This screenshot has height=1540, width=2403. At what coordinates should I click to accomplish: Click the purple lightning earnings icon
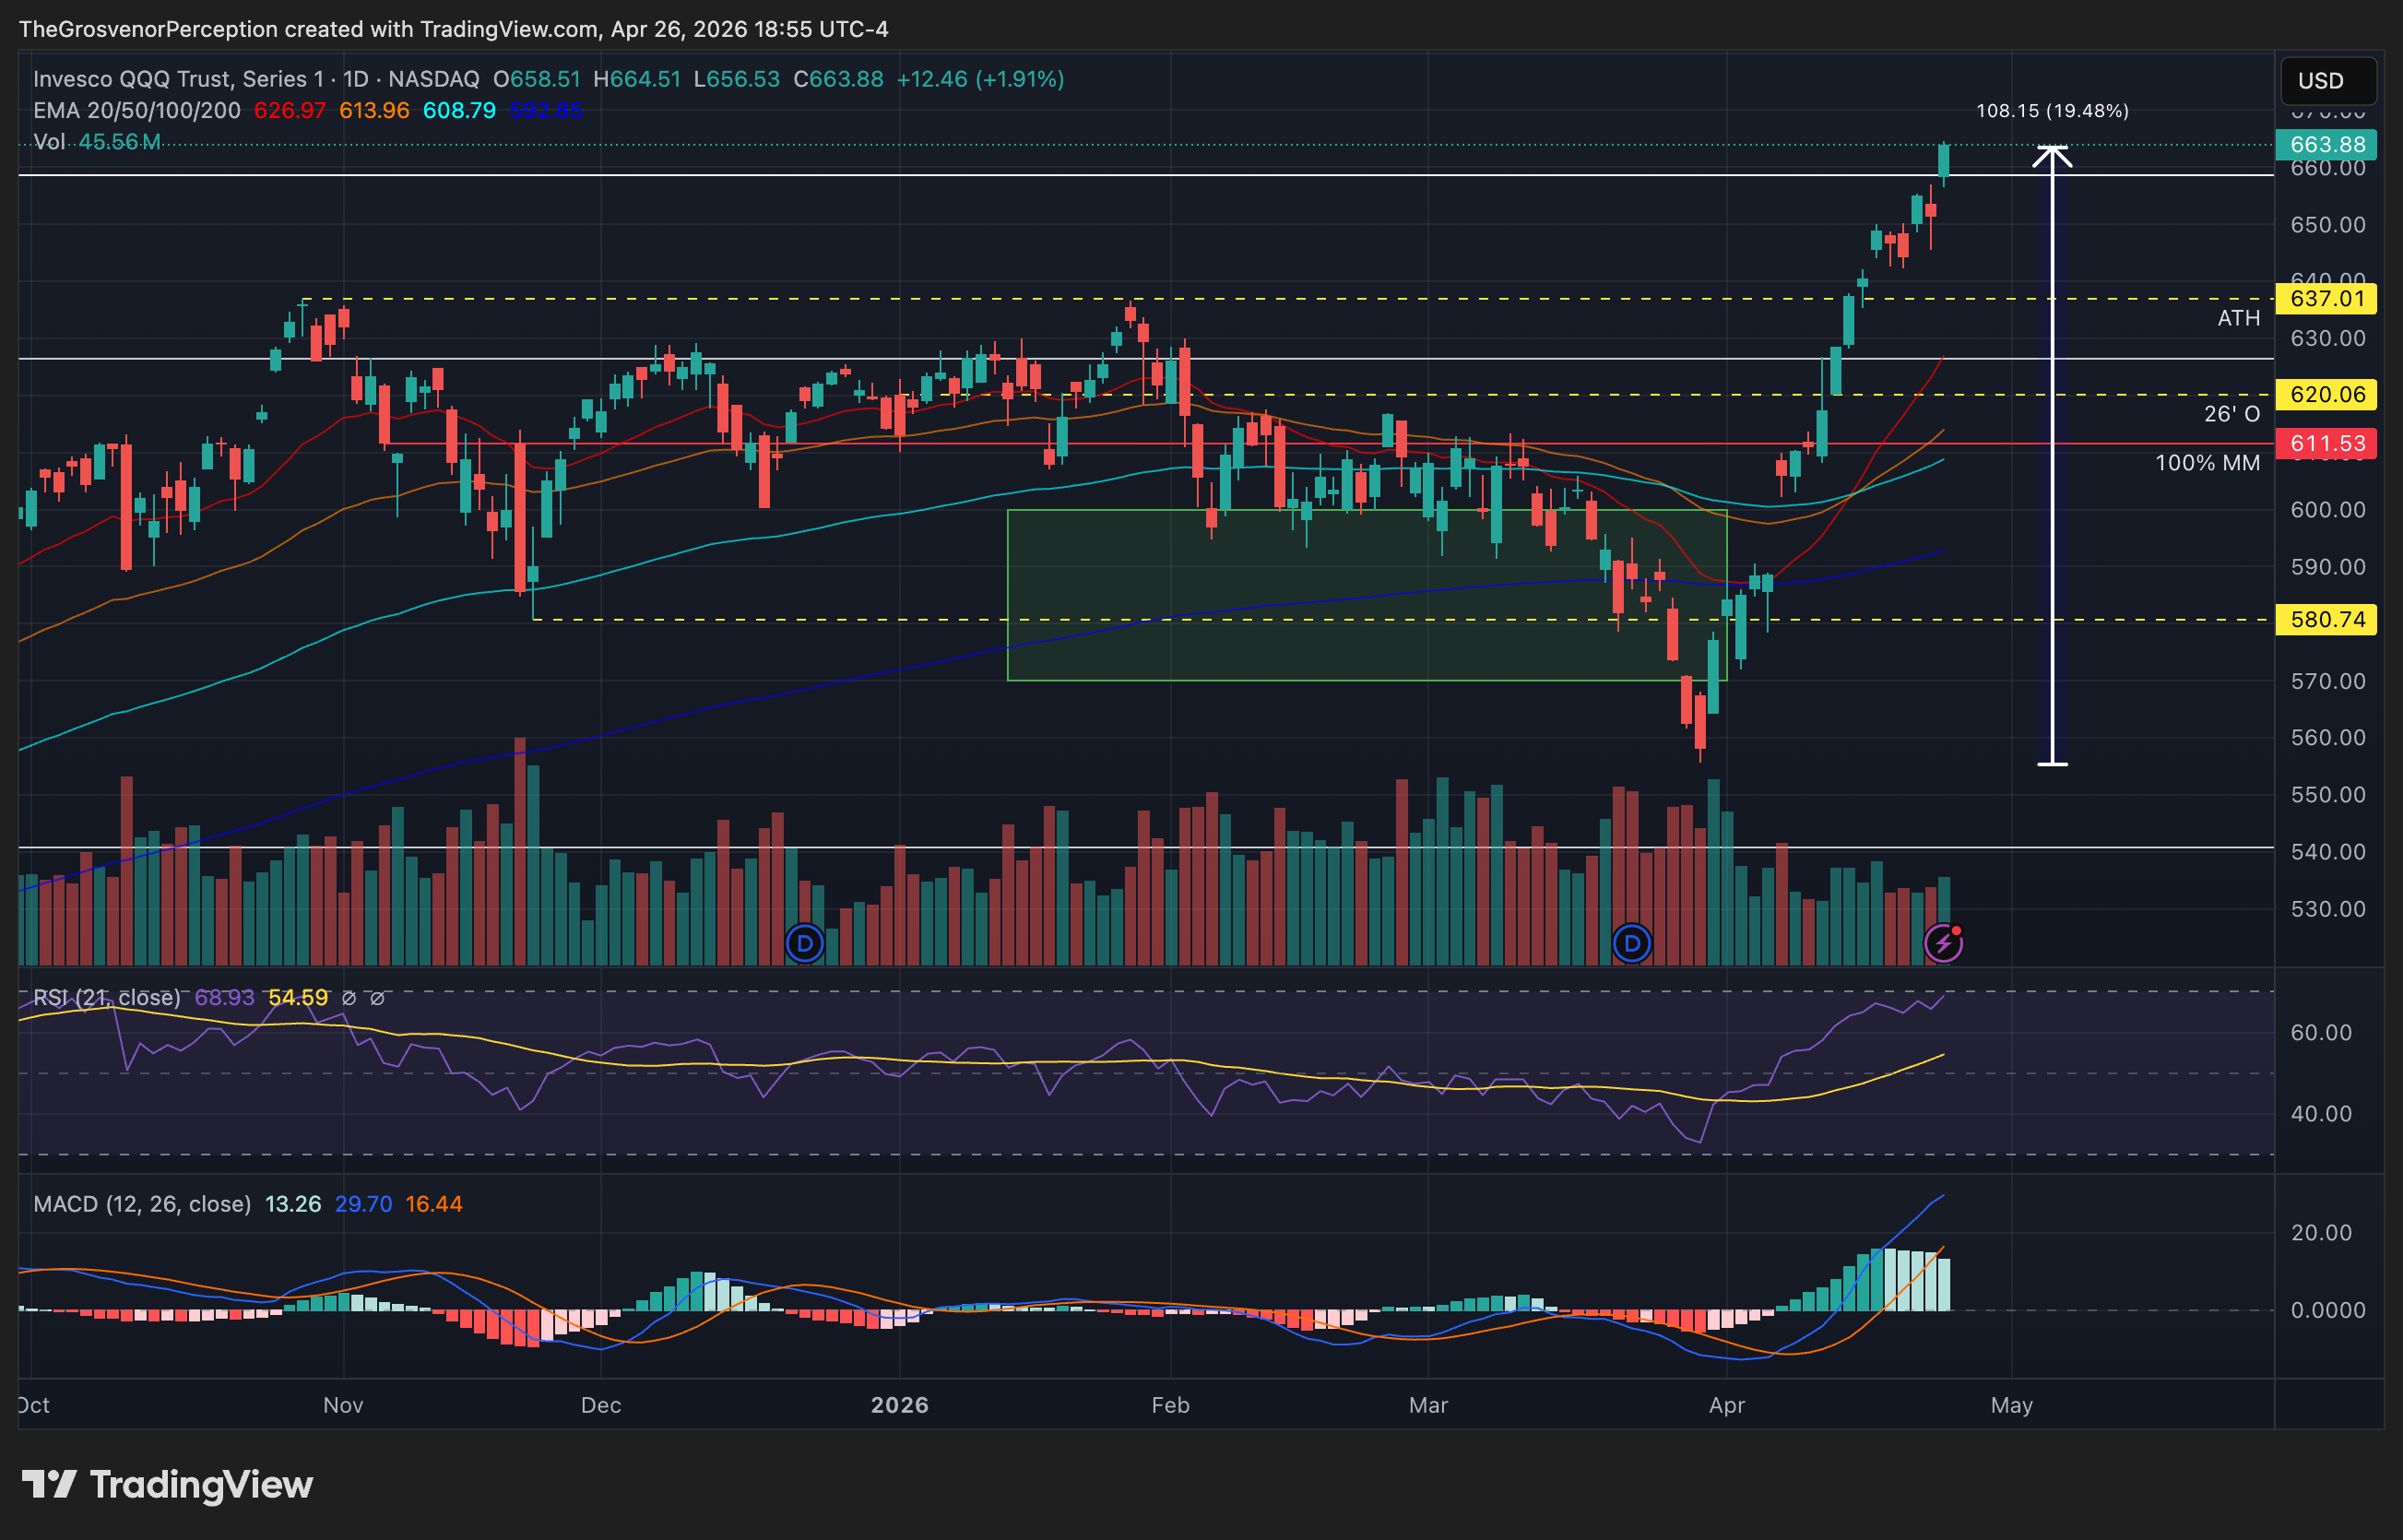(x=1943, y=943)
